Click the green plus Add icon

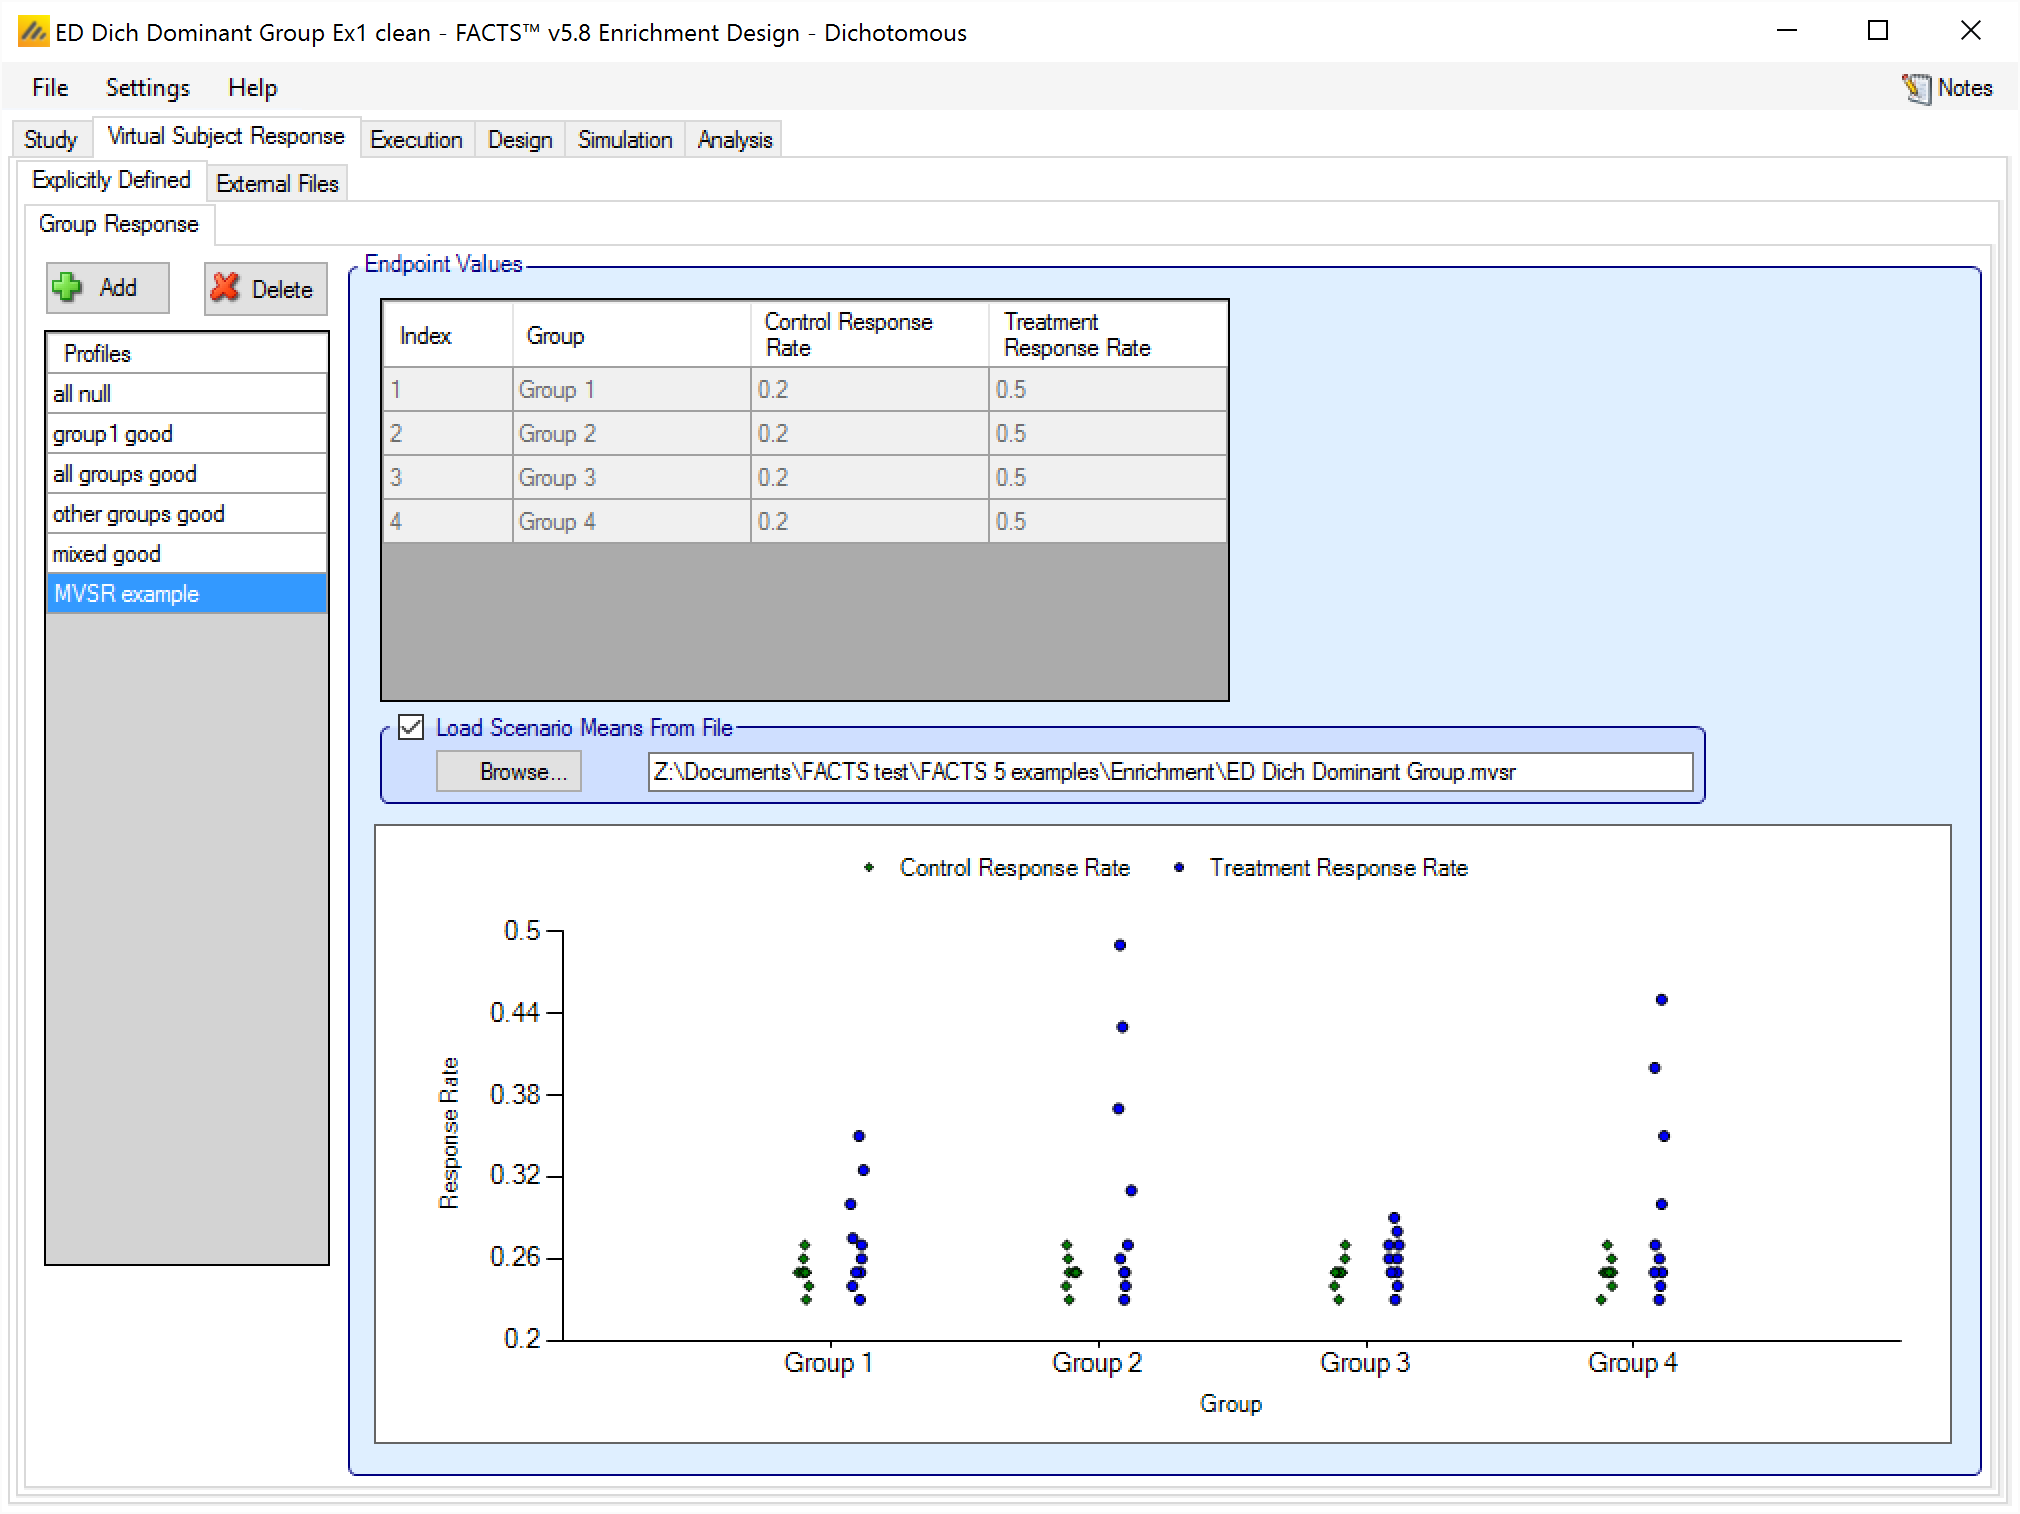click(x=68, y=288)
